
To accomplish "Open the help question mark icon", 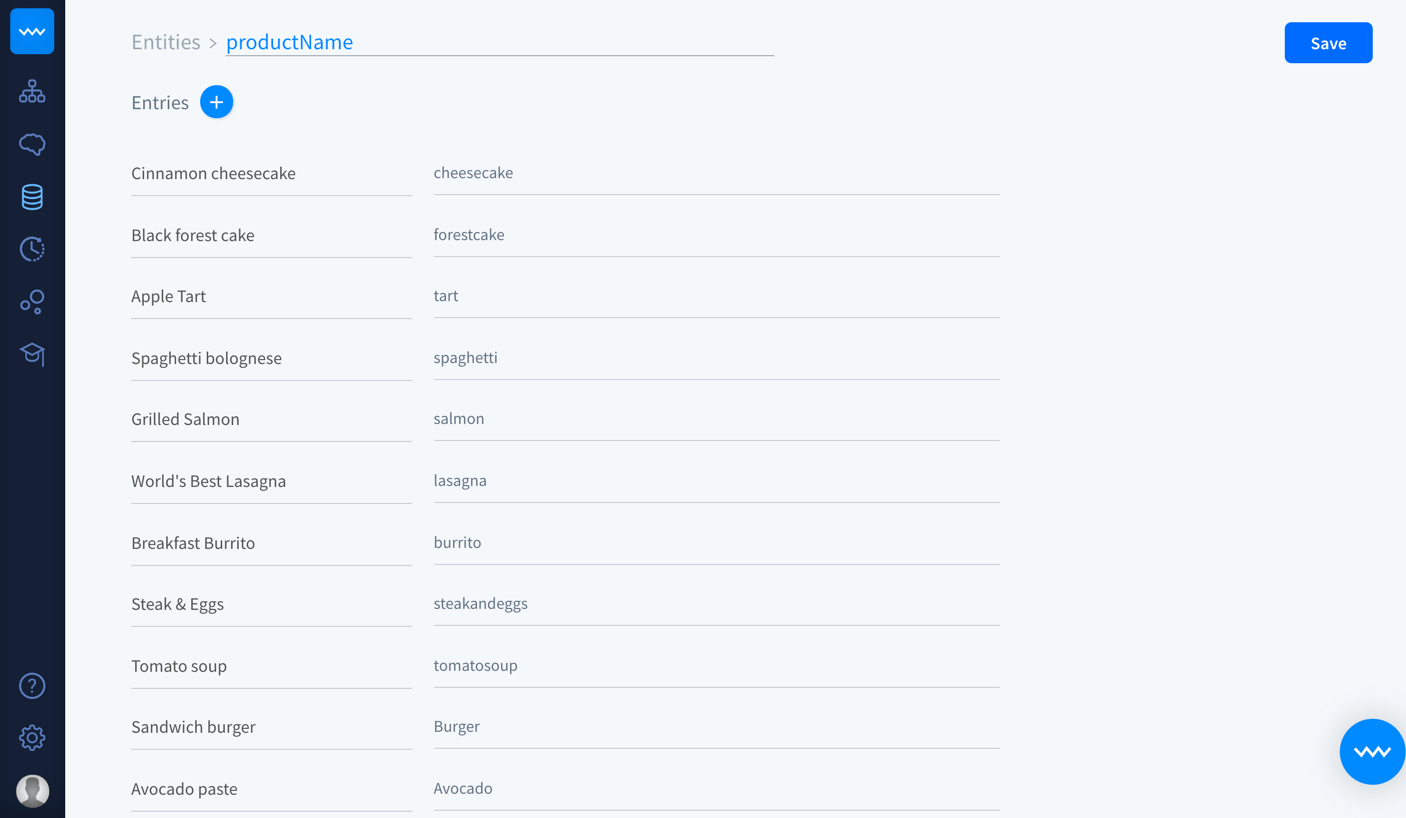I will (32, 686).
